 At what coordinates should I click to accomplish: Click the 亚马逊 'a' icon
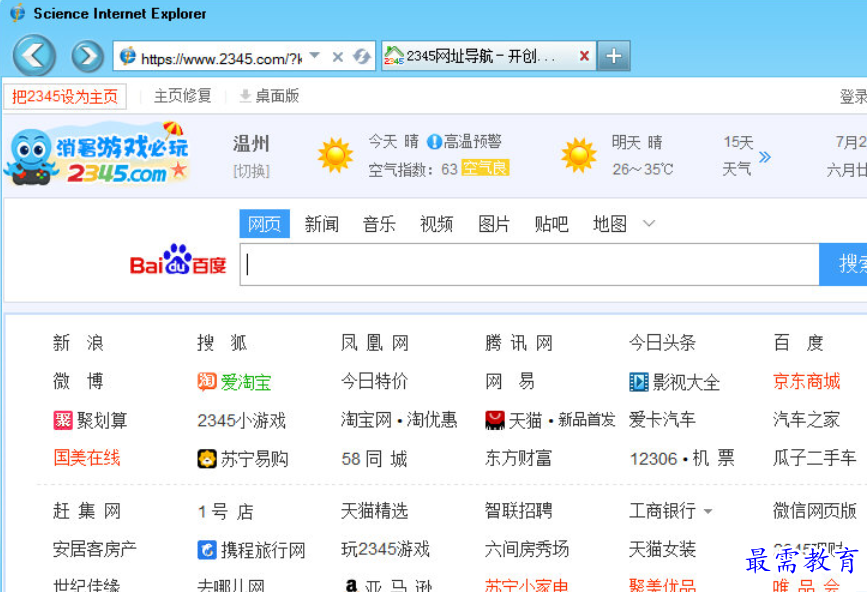point(351,585)
